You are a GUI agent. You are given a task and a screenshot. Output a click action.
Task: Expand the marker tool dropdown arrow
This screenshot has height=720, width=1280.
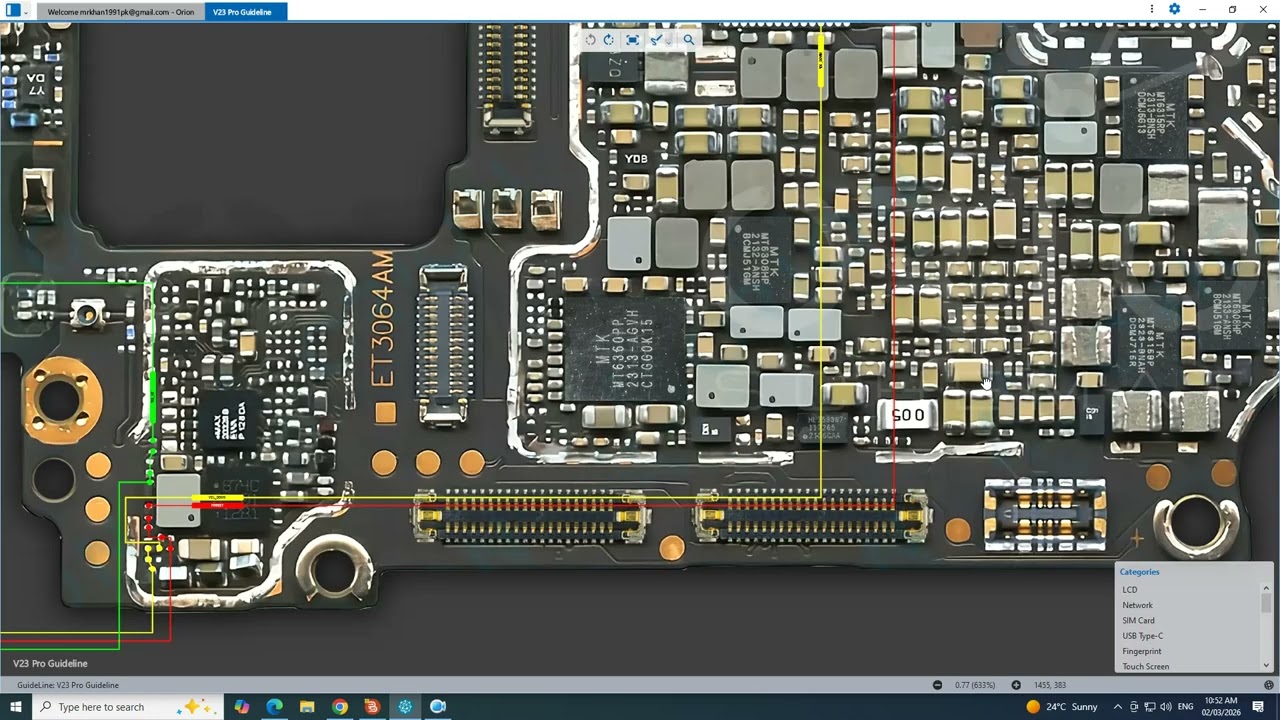[x=667, y=40]
